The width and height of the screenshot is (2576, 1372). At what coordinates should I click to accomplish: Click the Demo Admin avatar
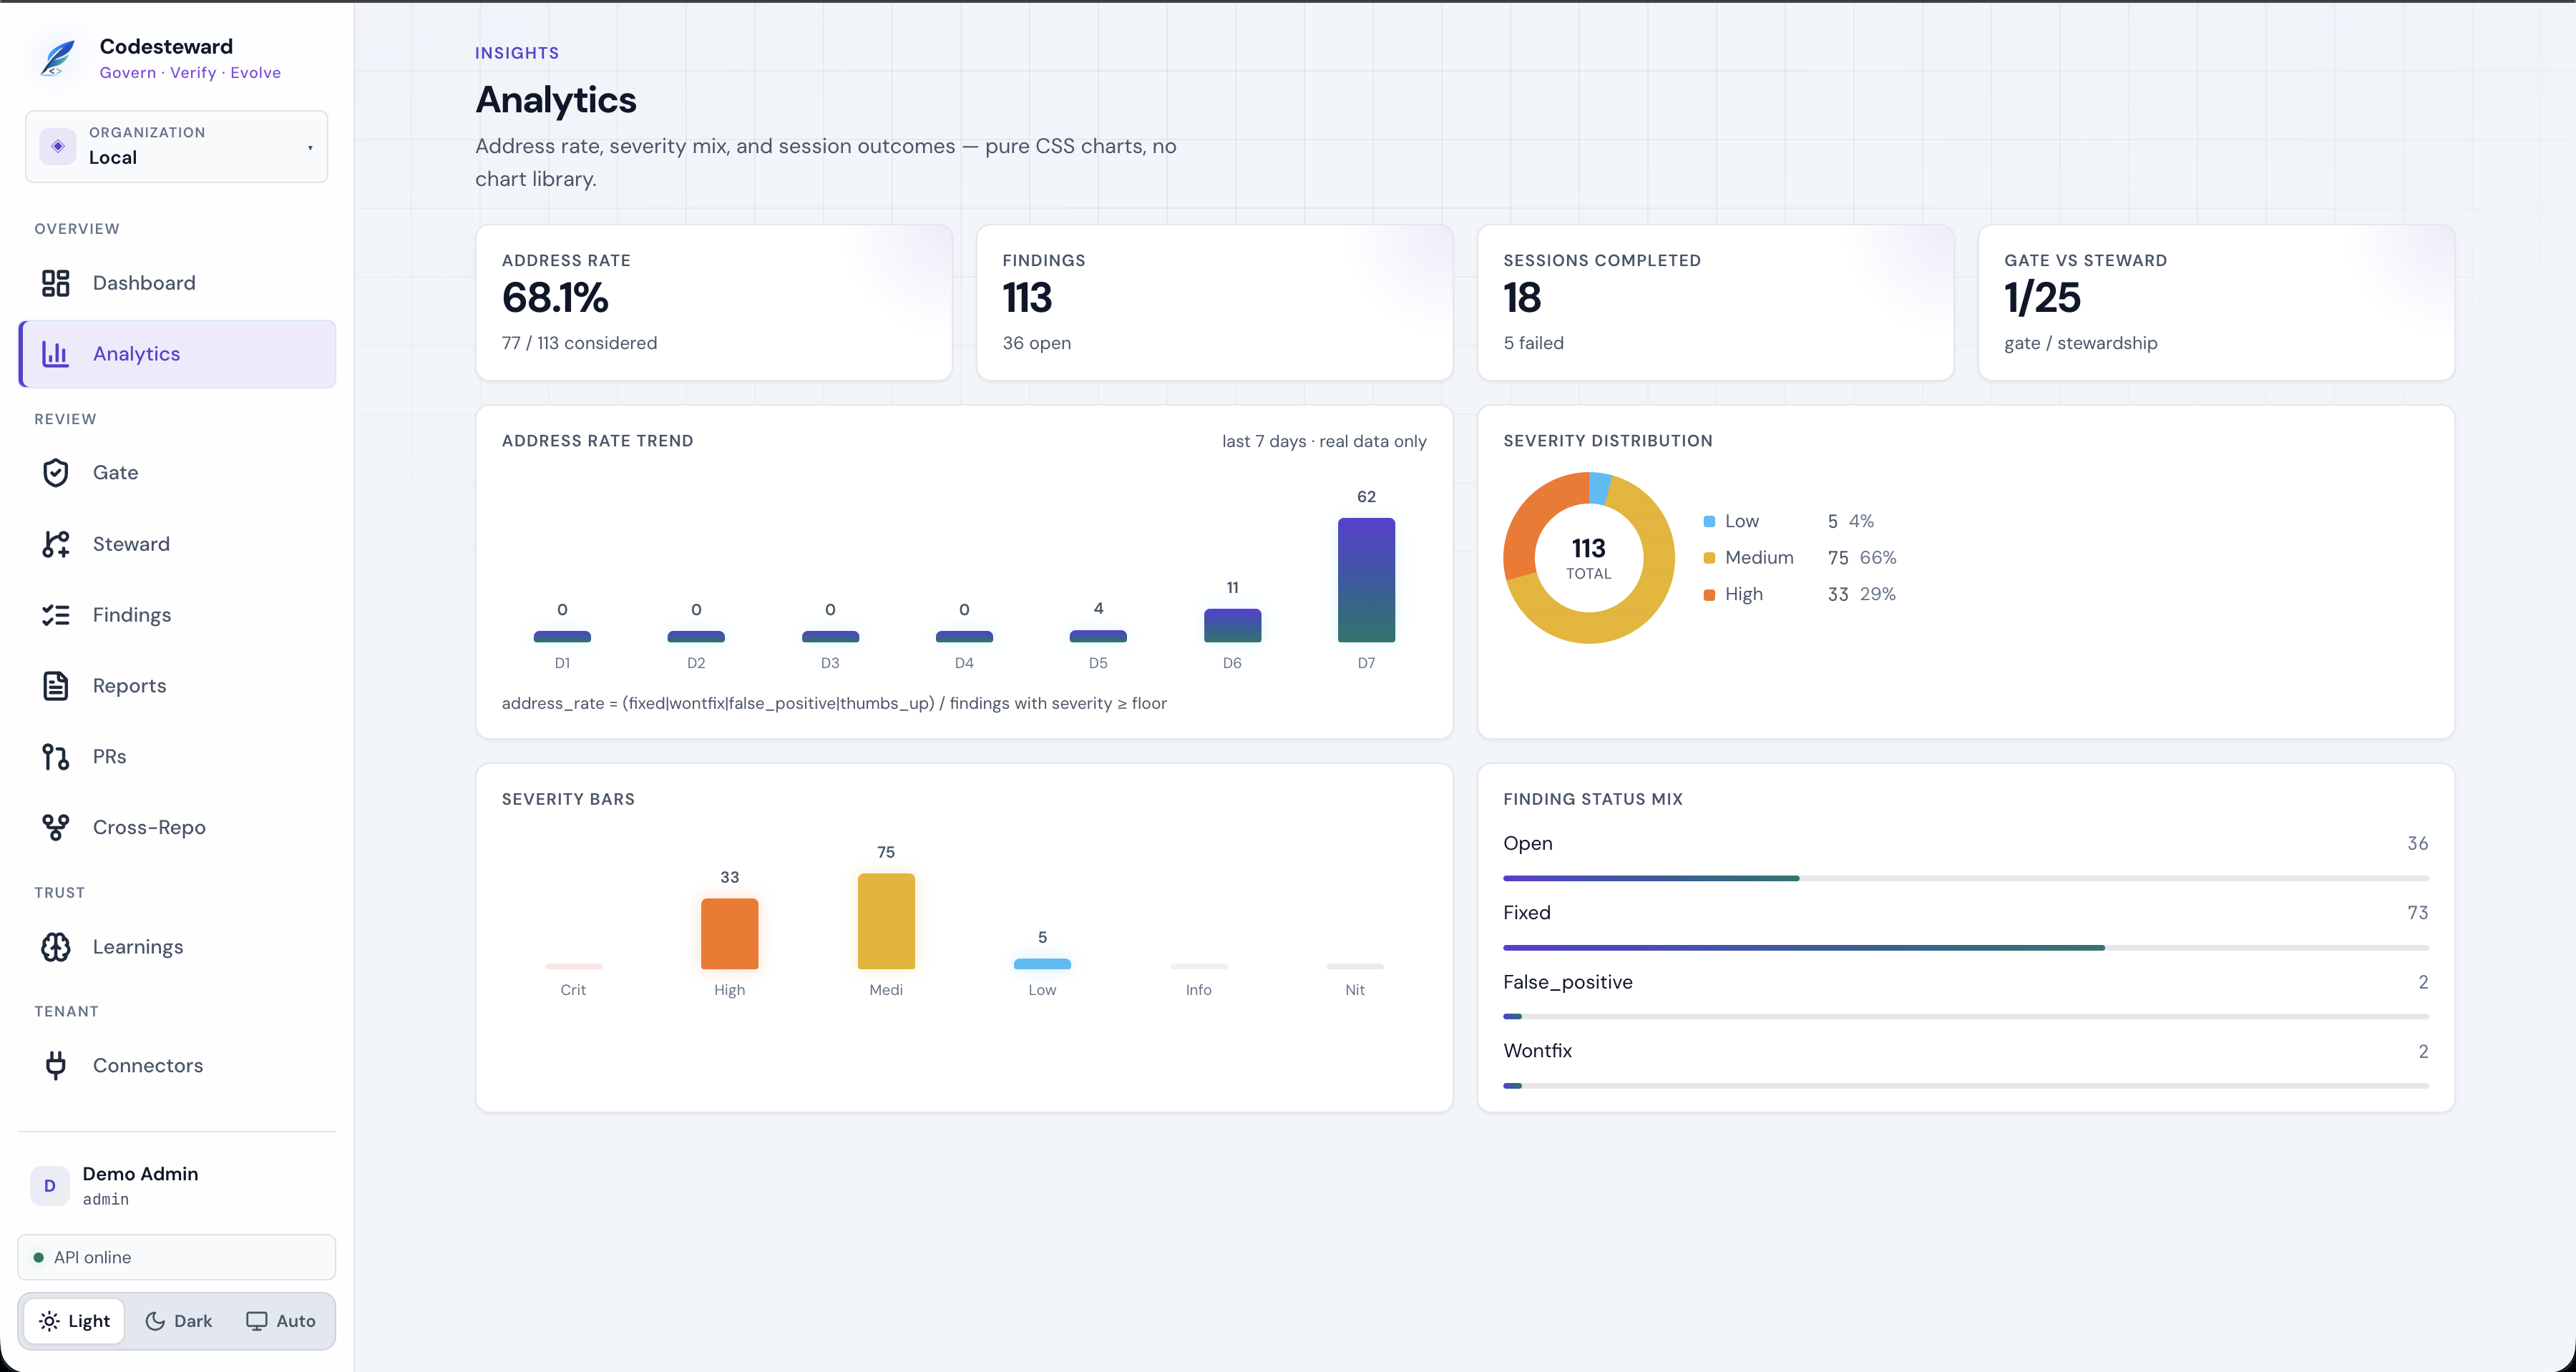(50, 1186)
